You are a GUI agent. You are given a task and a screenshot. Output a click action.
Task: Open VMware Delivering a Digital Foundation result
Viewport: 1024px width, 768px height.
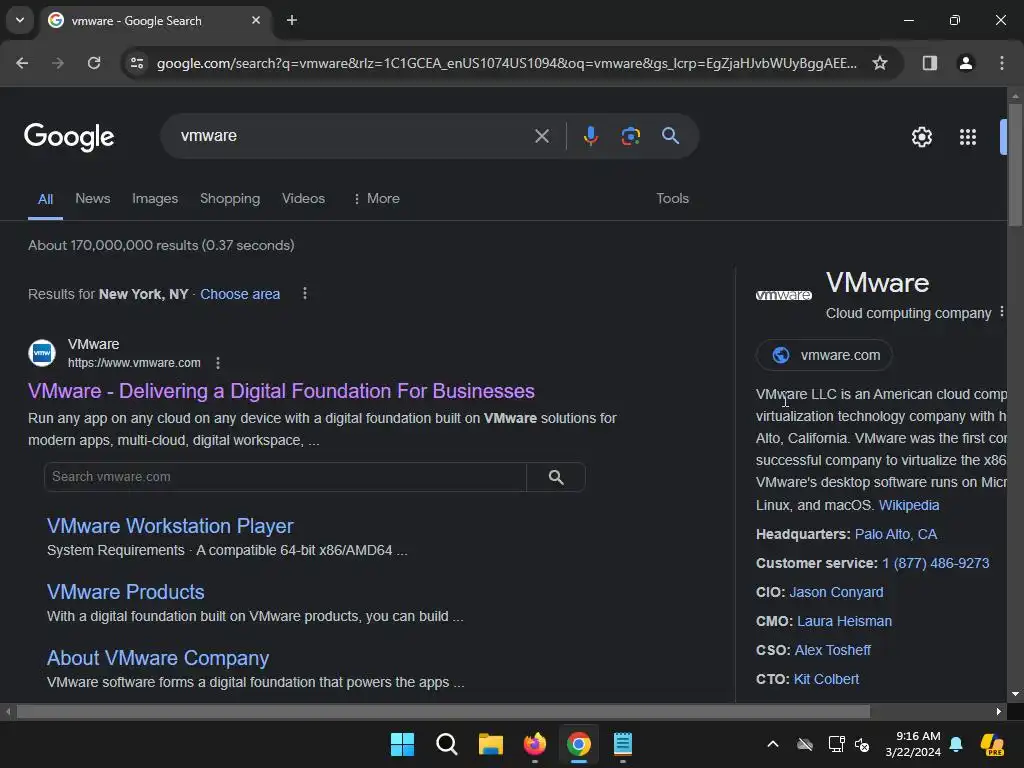(x=281, y=391)
